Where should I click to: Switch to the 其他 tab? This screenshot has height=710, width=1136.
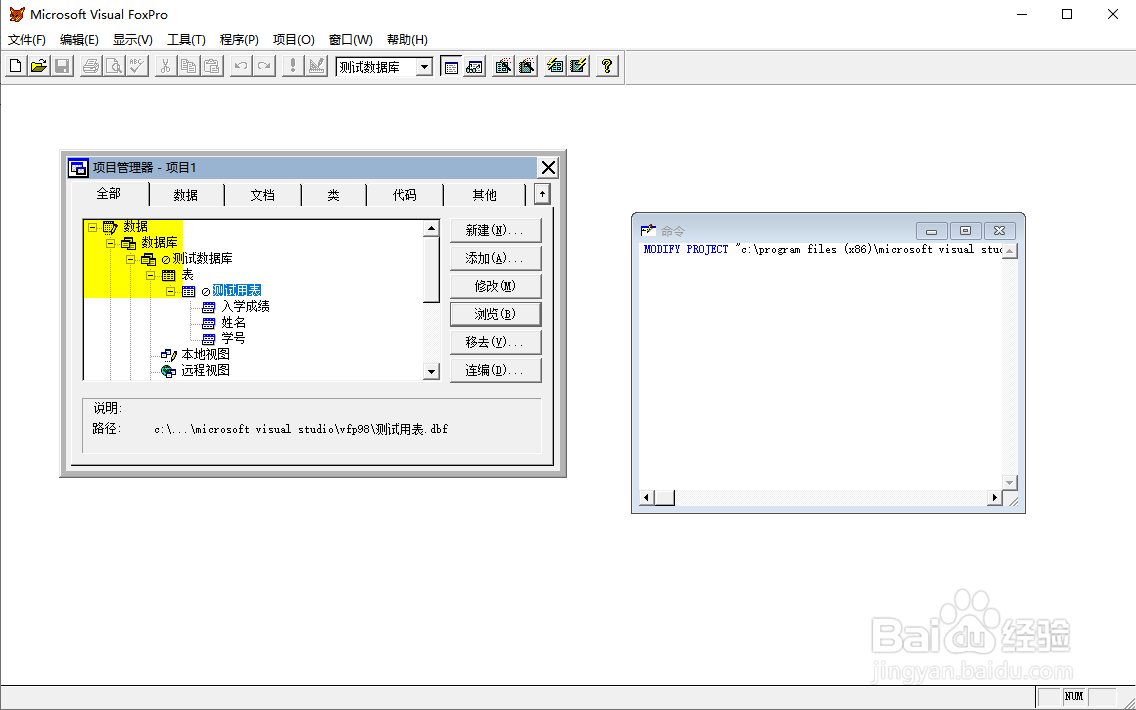point(485,195)
